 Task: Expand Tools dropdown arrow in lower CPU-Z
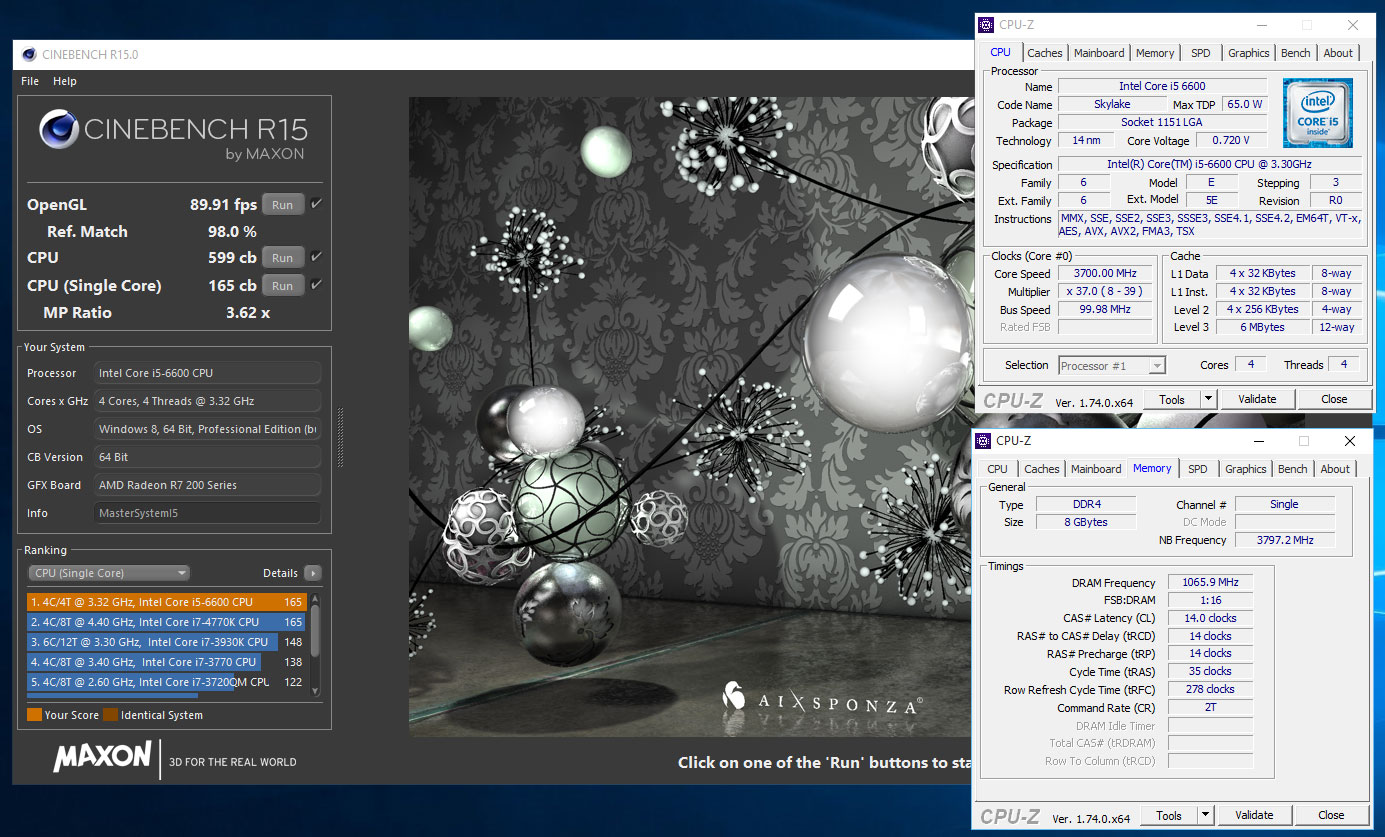1204,815
